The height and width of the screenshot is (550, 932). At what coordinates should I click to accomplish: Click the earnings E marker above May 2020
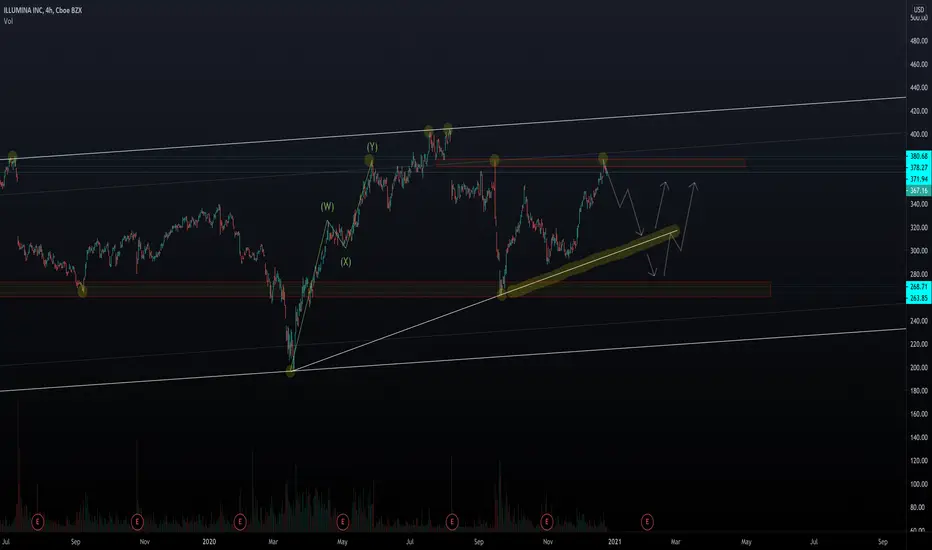click(342, 522)
